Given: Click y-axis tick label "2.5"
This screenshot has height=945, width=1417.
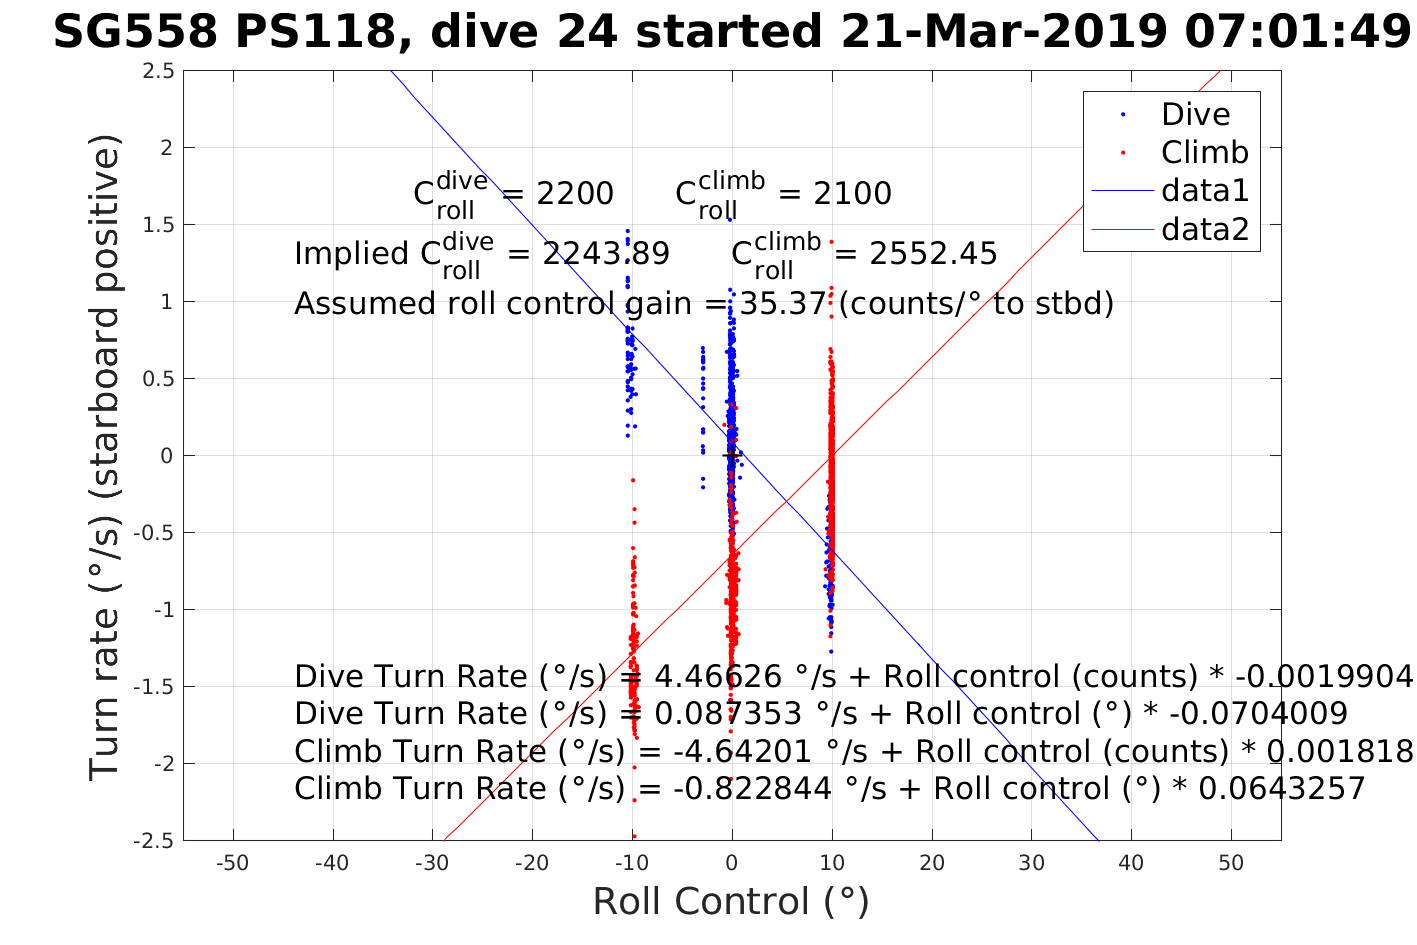Looking at the screenshot, I should click(158, 71).
